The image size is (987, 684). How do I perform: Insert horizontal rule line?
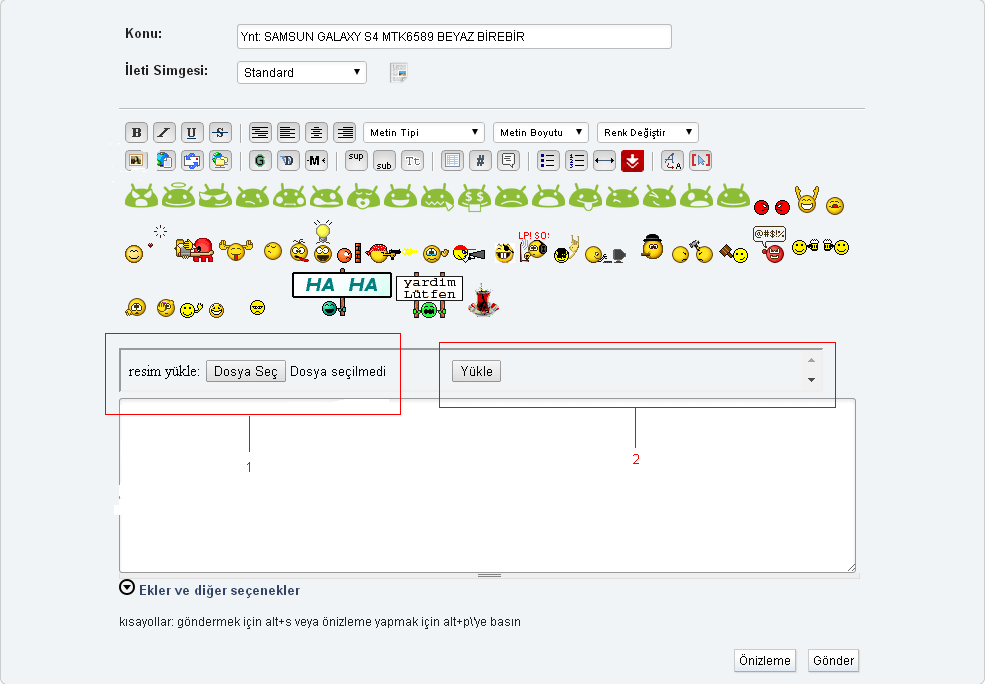coord(604,161)
